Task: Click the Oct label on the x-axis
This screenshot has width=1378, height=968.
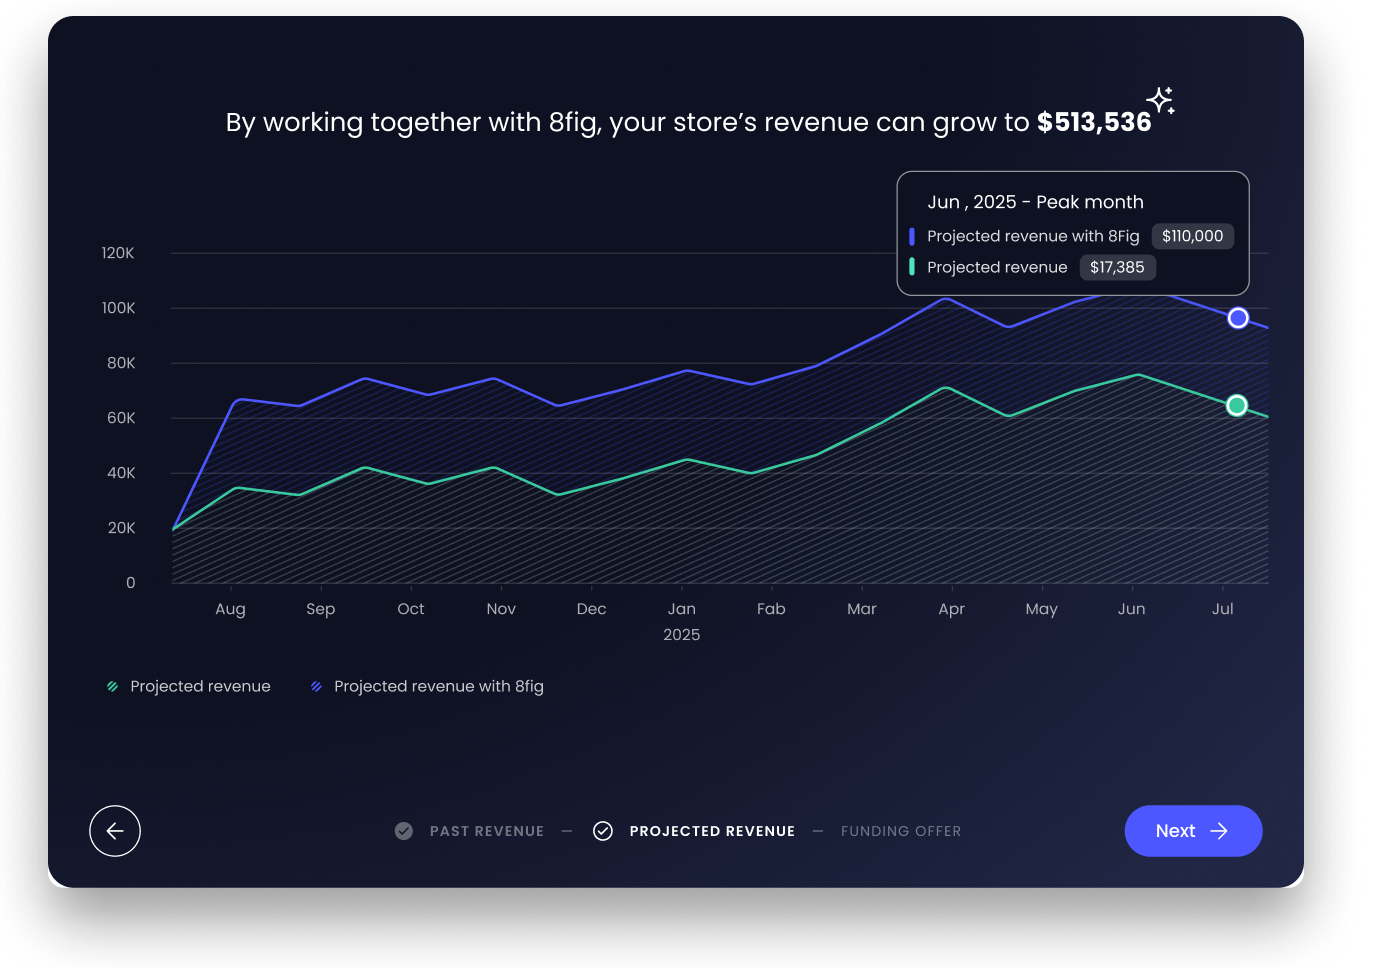Action: 411,609
